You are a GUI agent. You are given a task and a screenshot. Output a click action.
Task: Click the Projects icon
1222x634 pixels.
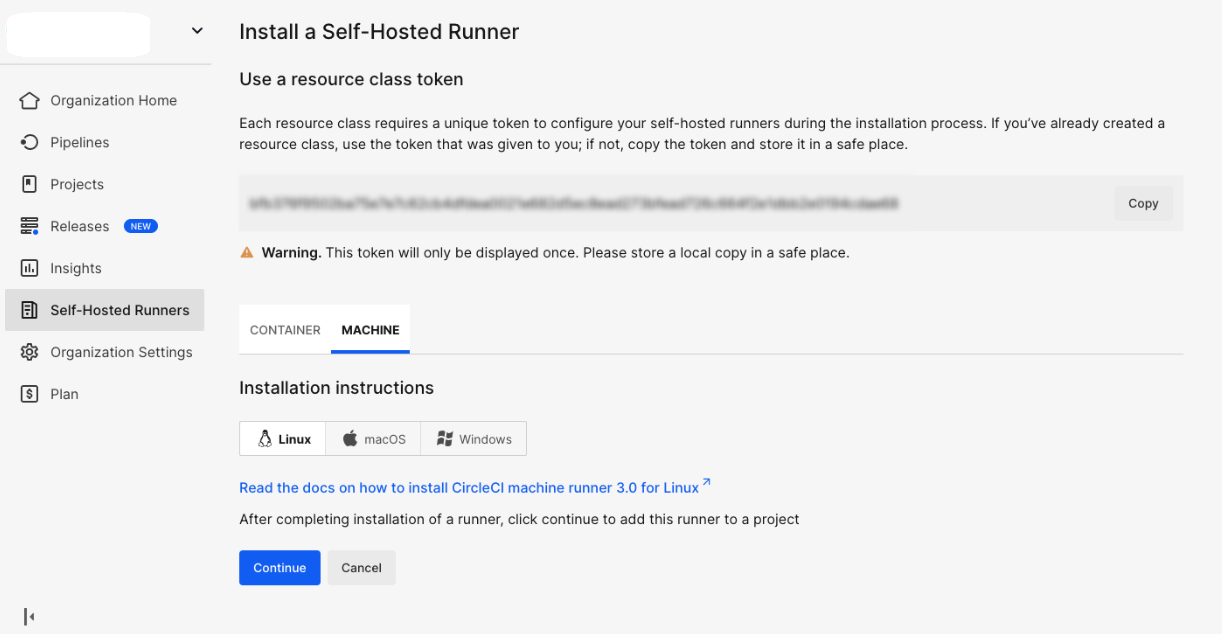(29, 184)
